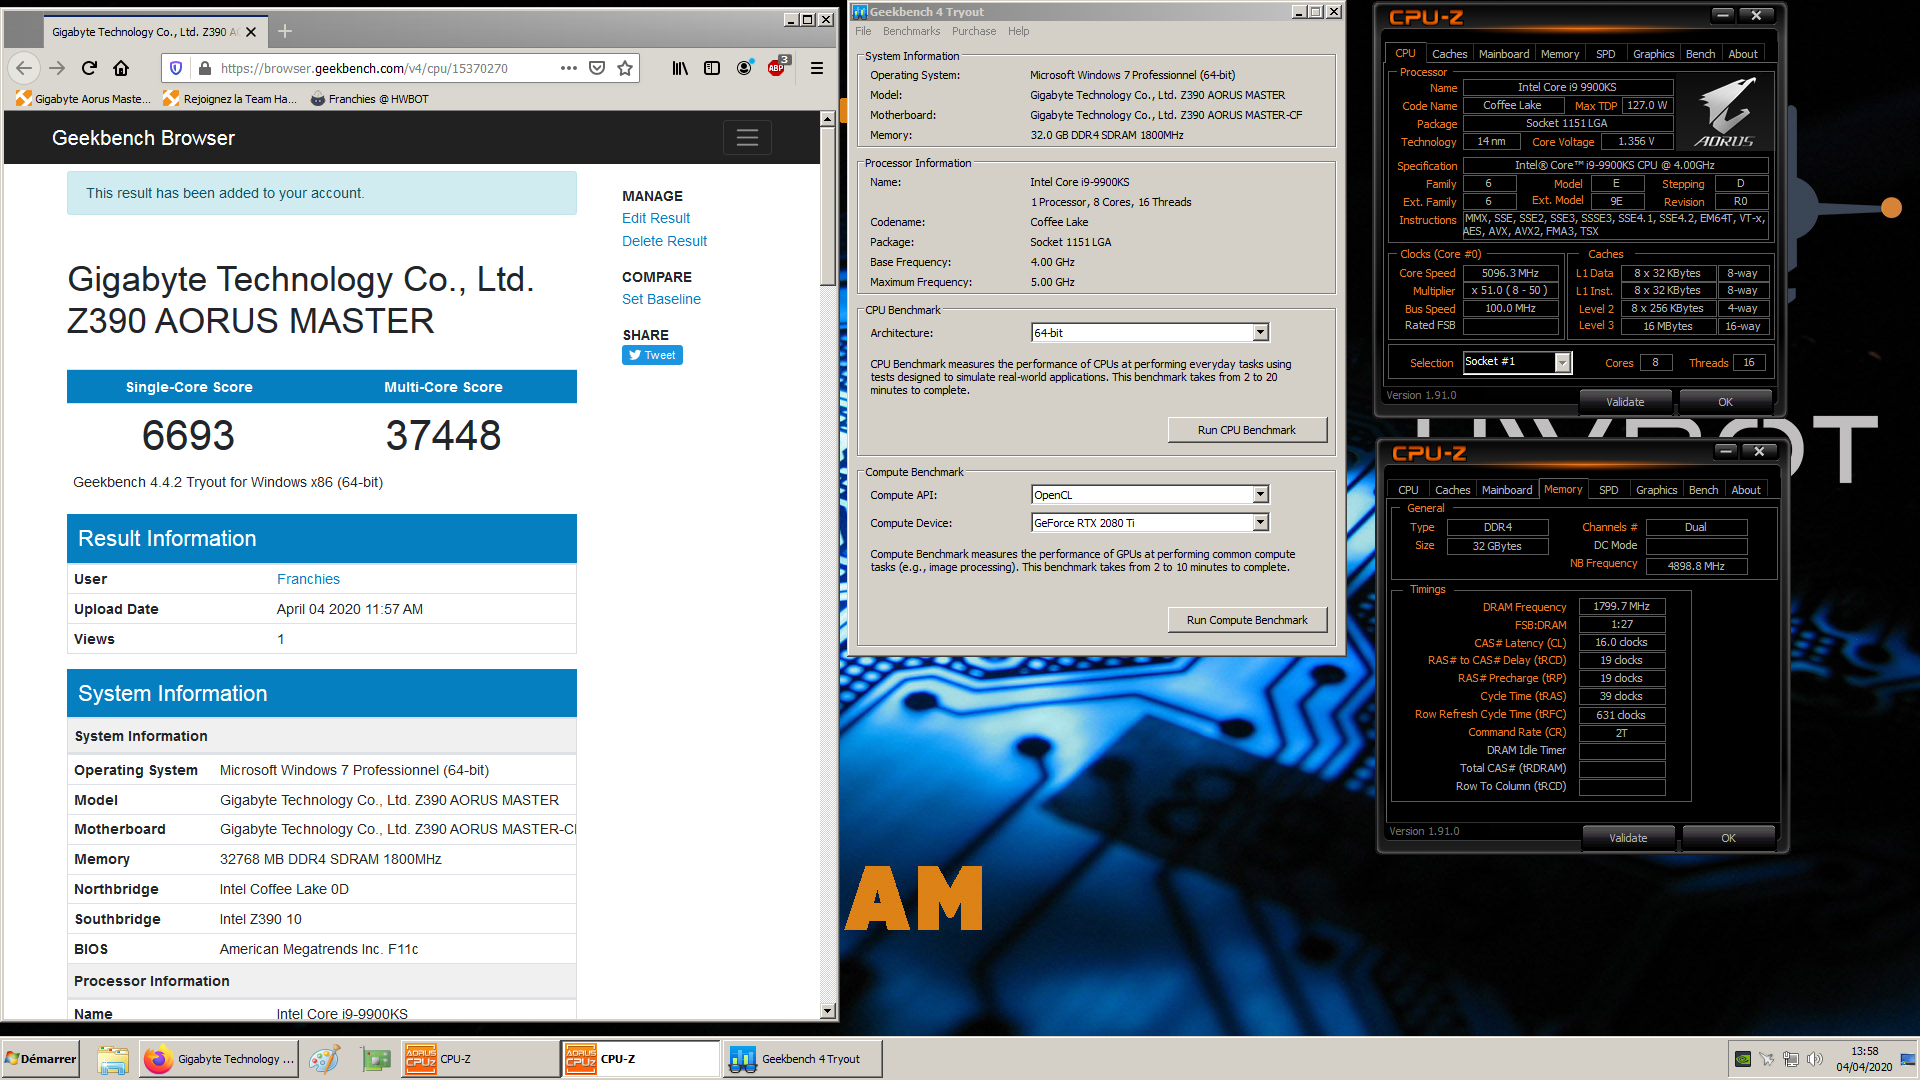
Task: Click Validate in bottom CPU-Z window
Action: [x=1628, y=838]
